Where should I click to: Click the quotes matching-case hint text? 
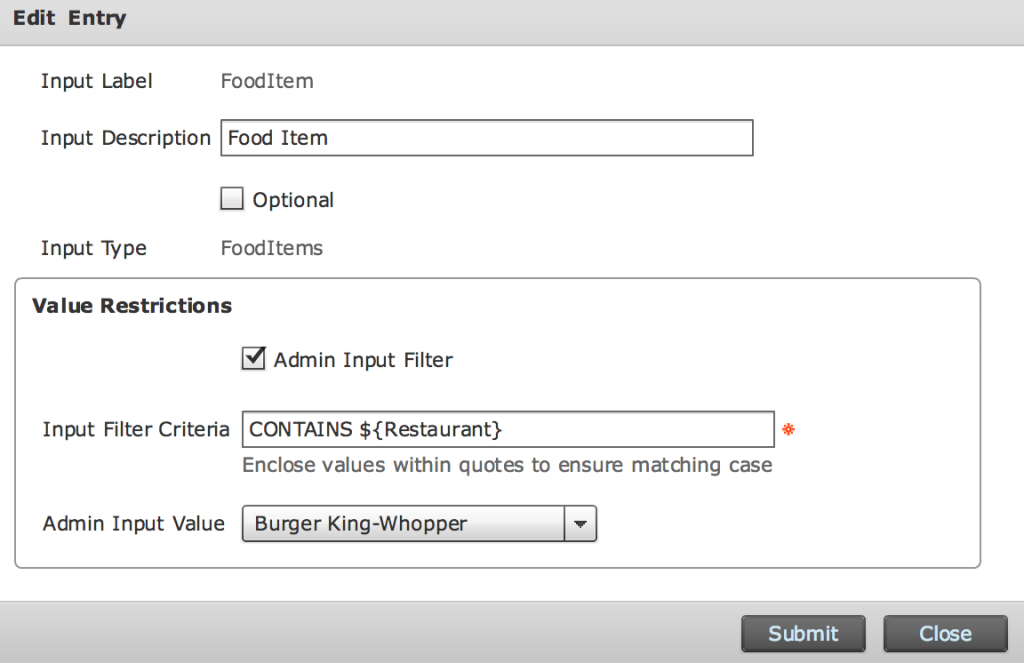click(507, 465)
